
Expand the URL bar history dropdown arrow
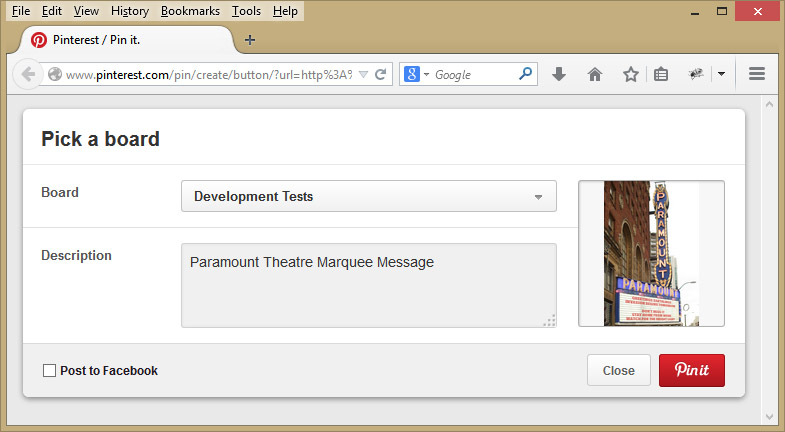pyautogui.click(x=363, y=74)
